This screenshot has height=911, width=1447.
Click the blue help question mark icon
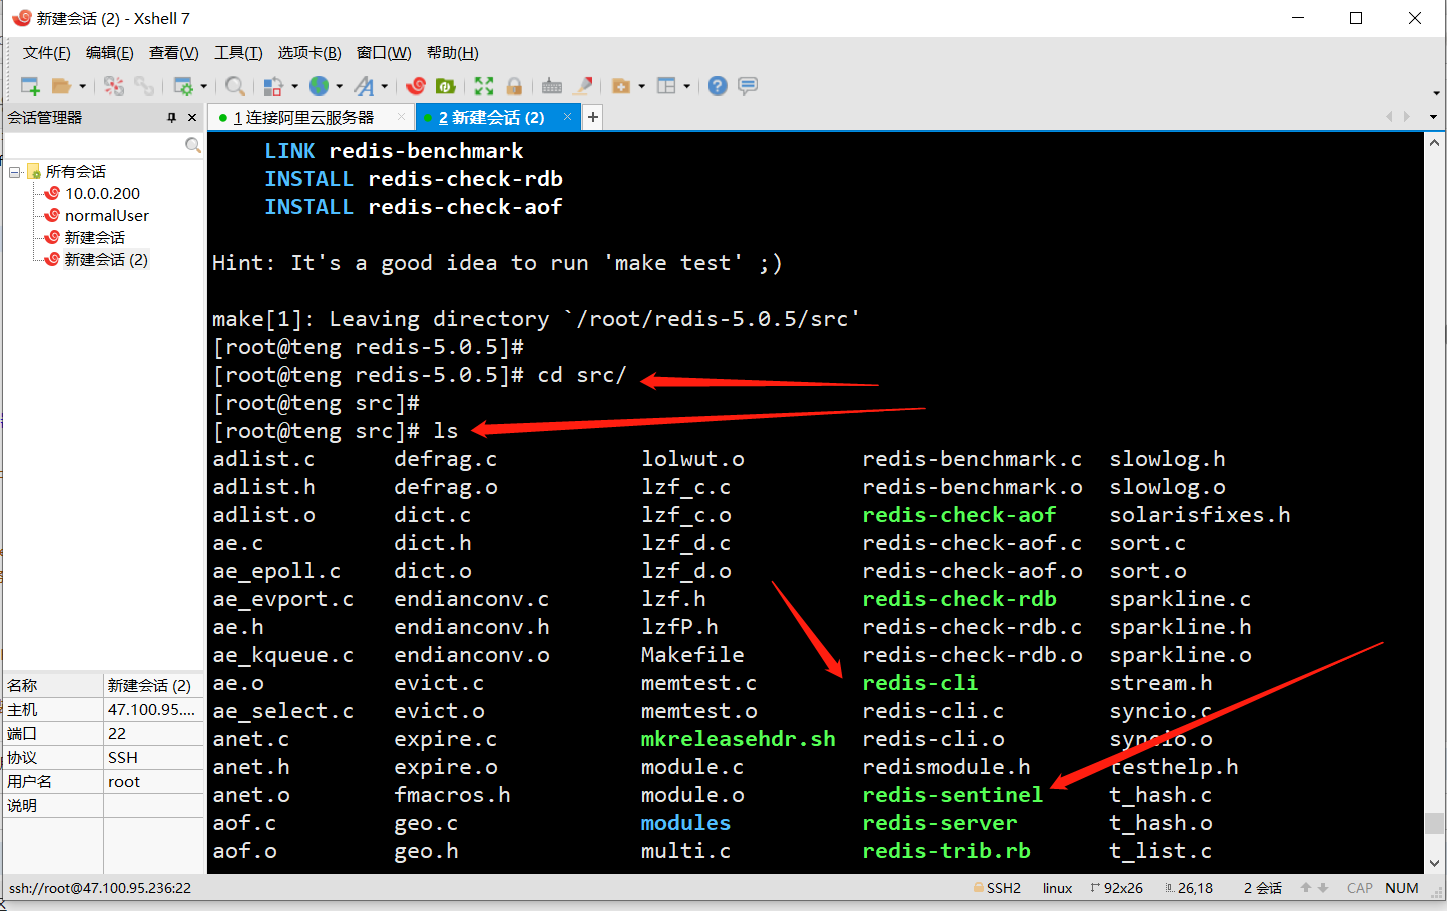717,86
